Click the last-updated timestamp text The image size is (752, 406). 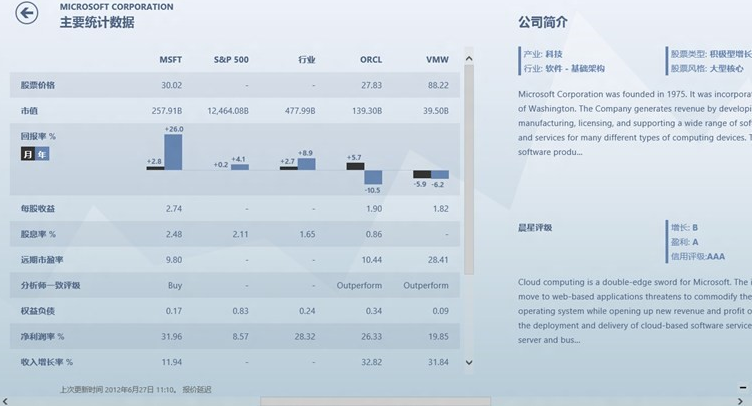coord(135,390)
